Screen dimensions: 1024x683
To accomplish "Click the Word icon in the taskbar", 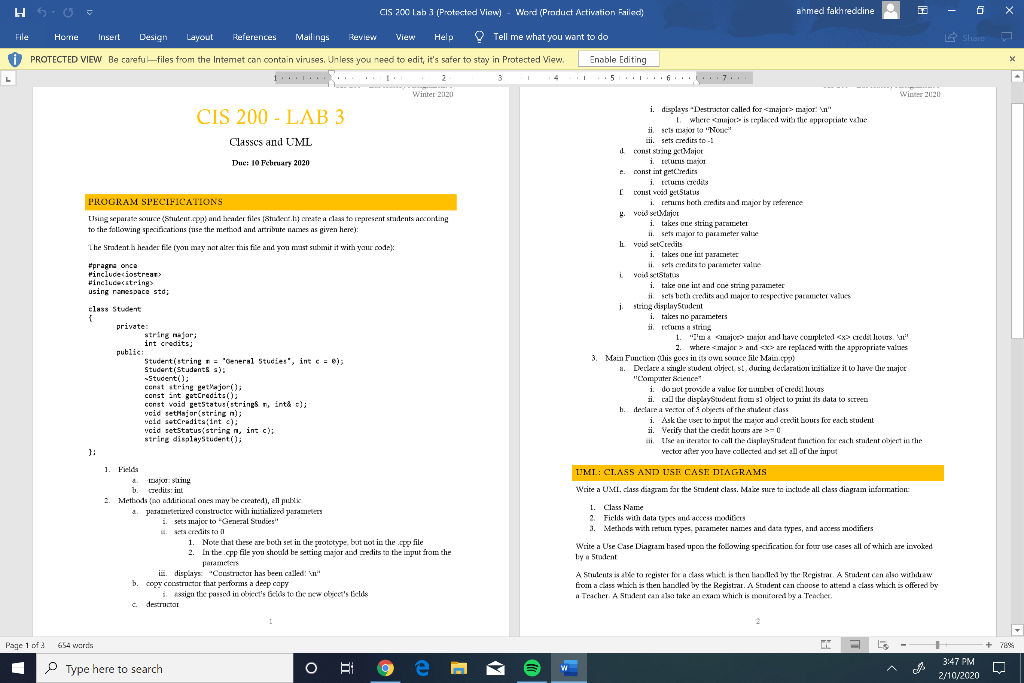I will click(570, 668).
